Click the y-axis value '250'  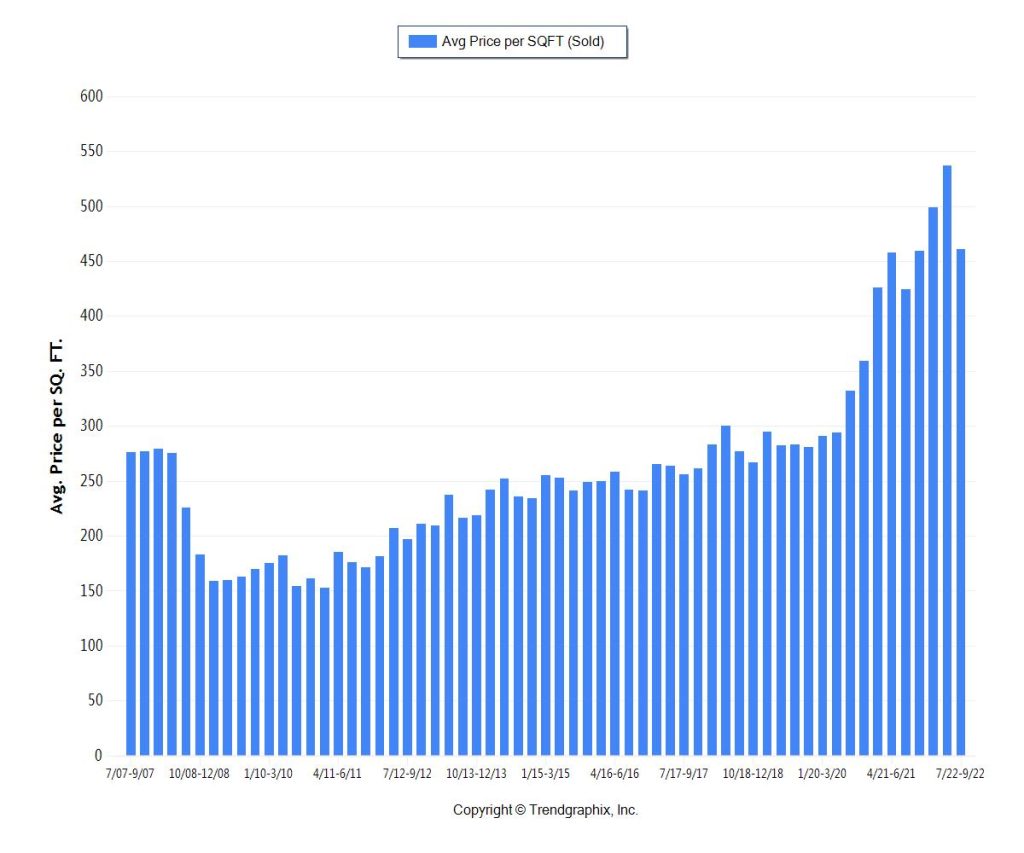(91, 481)
